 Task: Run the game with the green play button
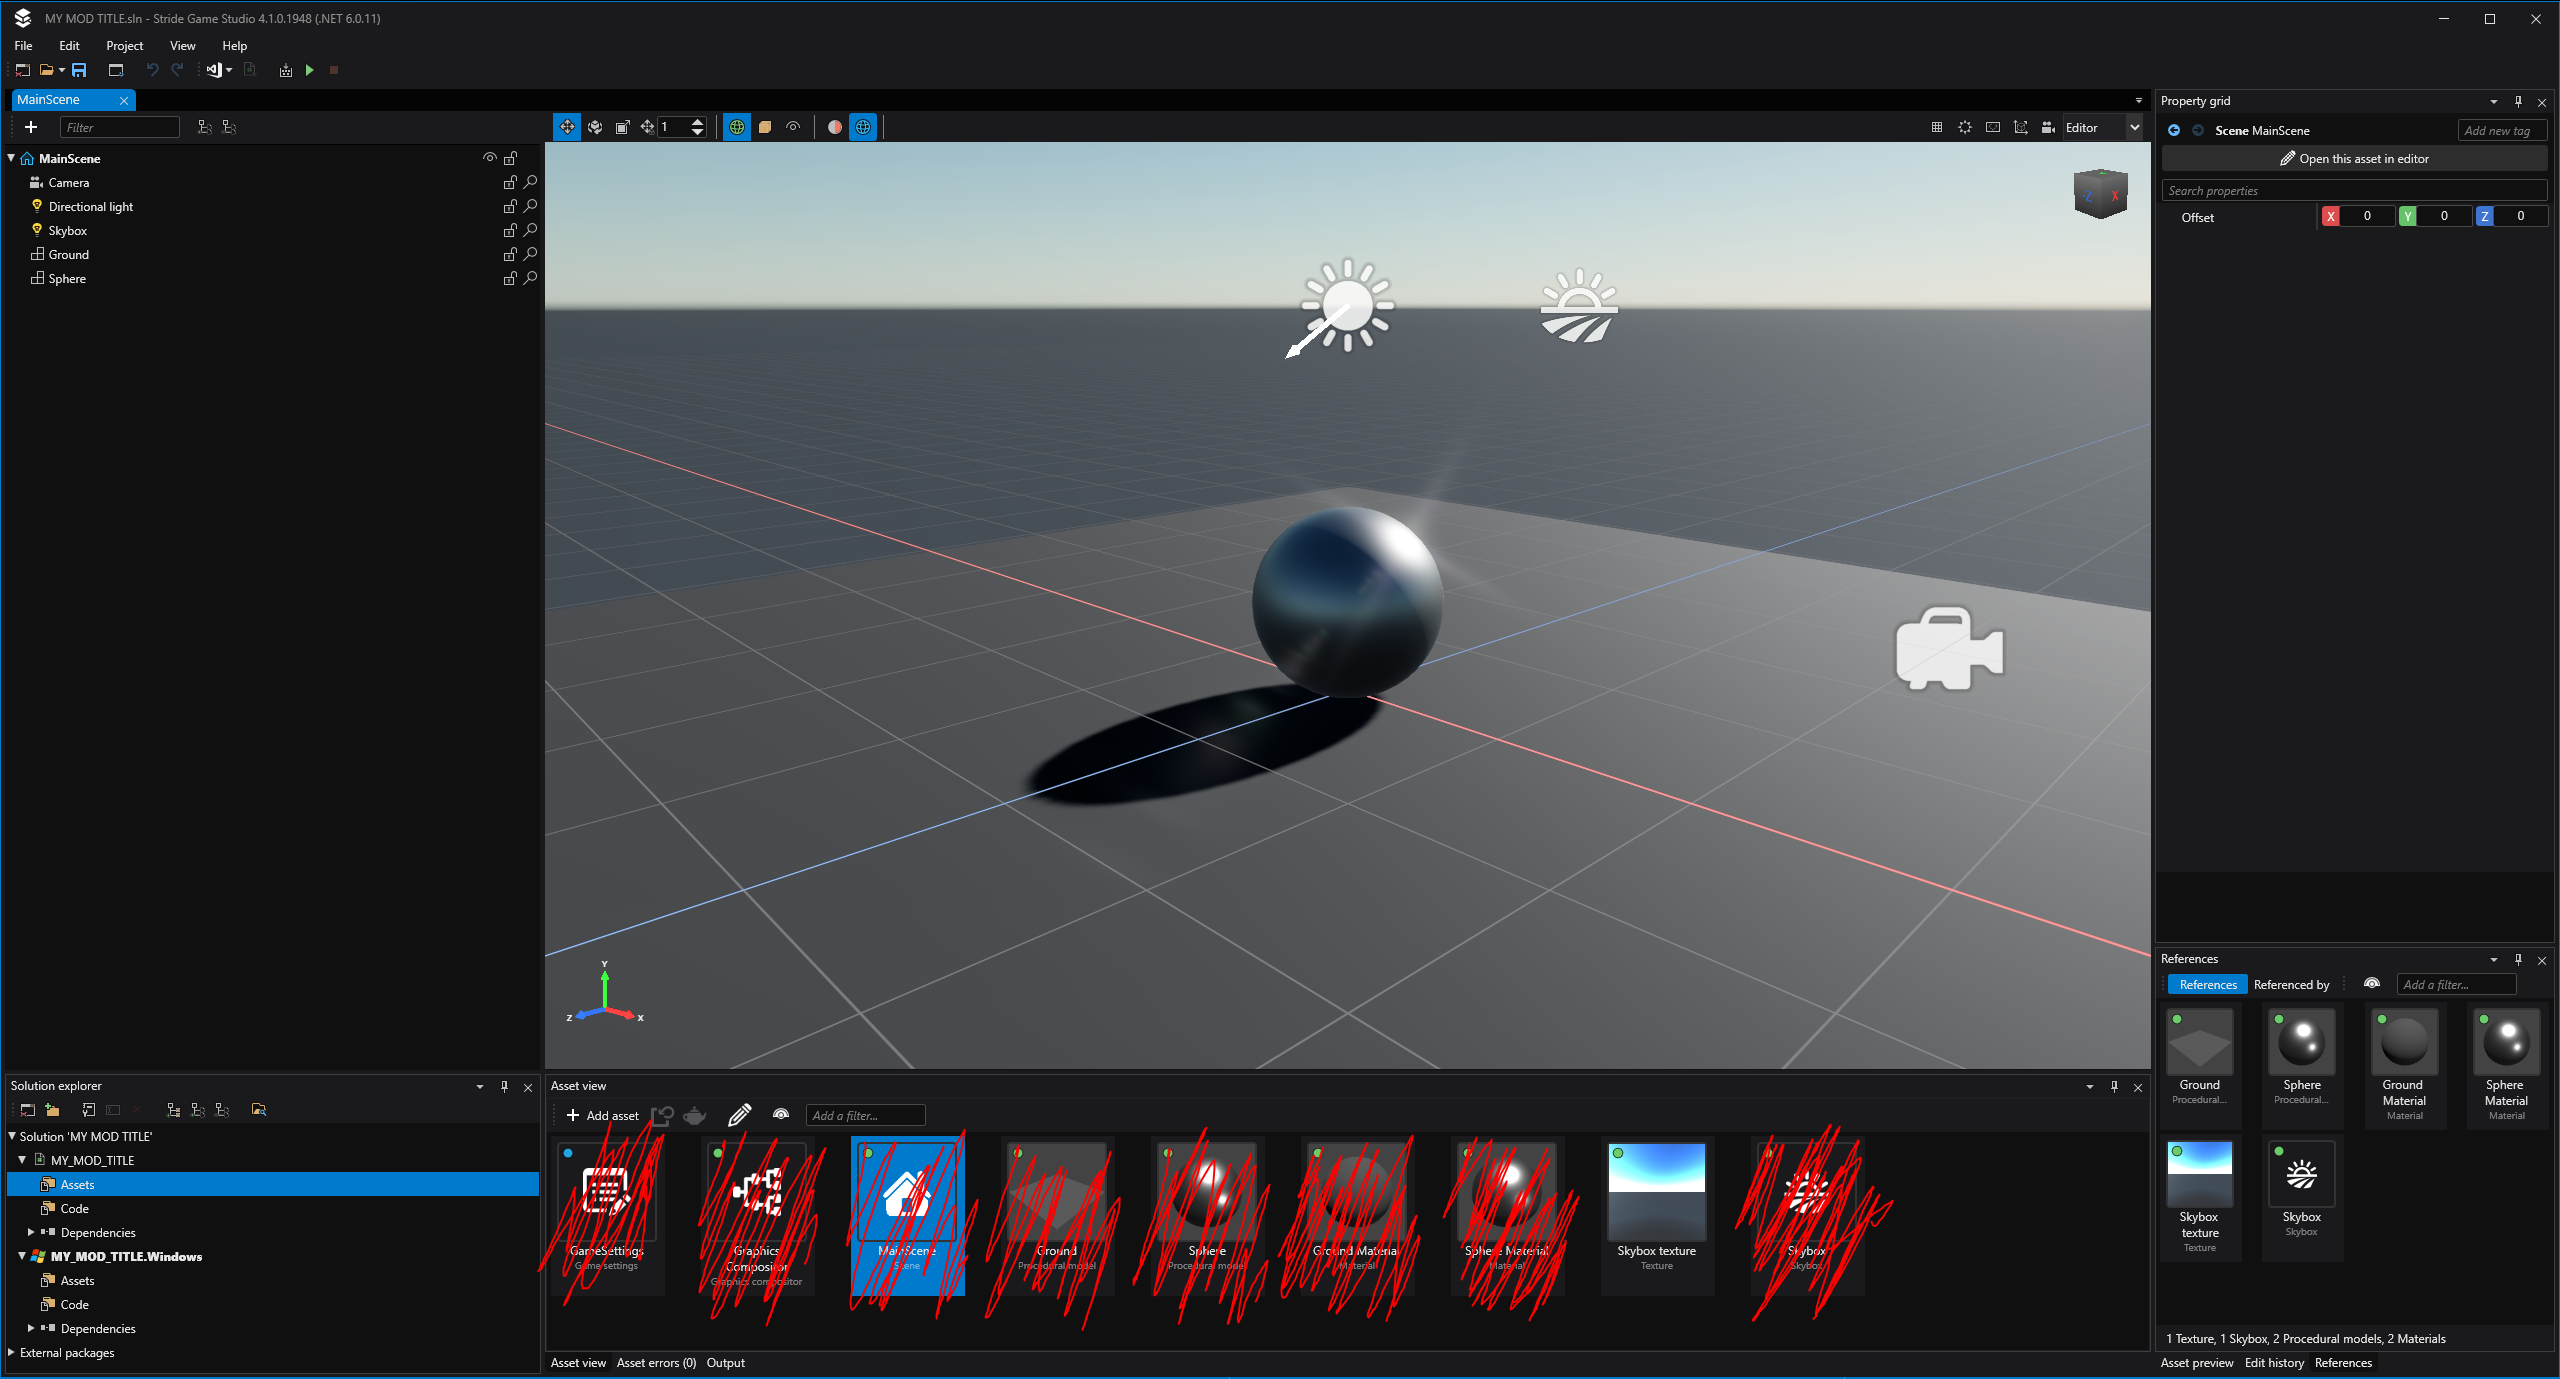pos(310,70)
